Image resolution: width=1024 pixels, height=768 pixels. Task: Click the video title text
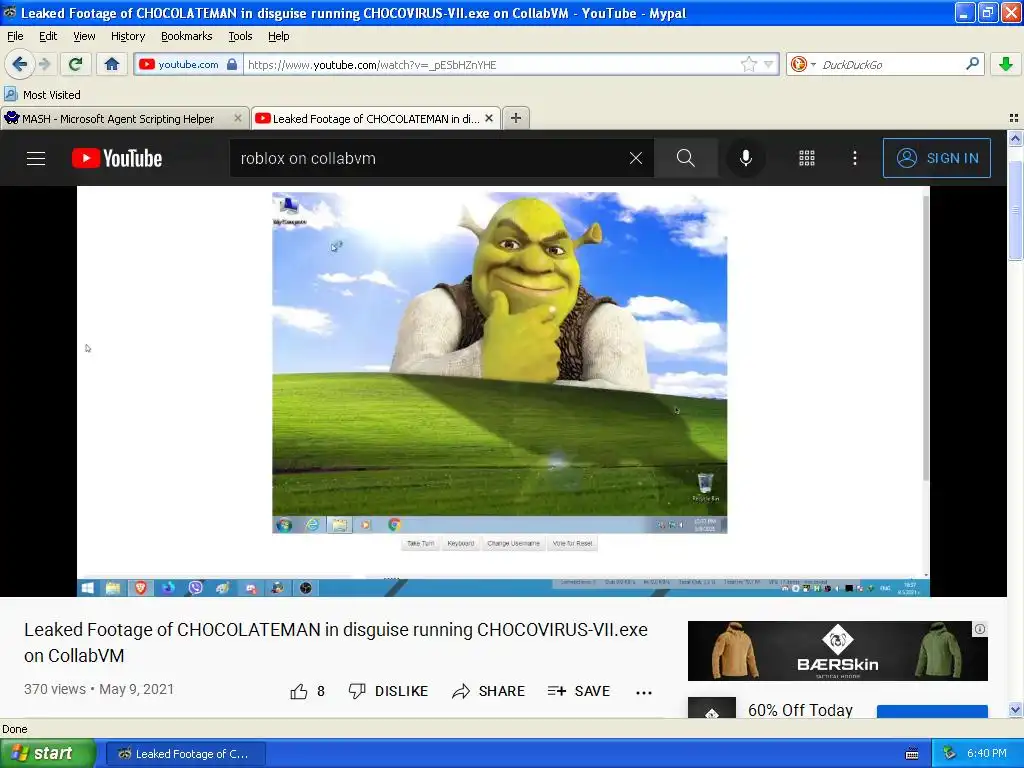point(336,643)
